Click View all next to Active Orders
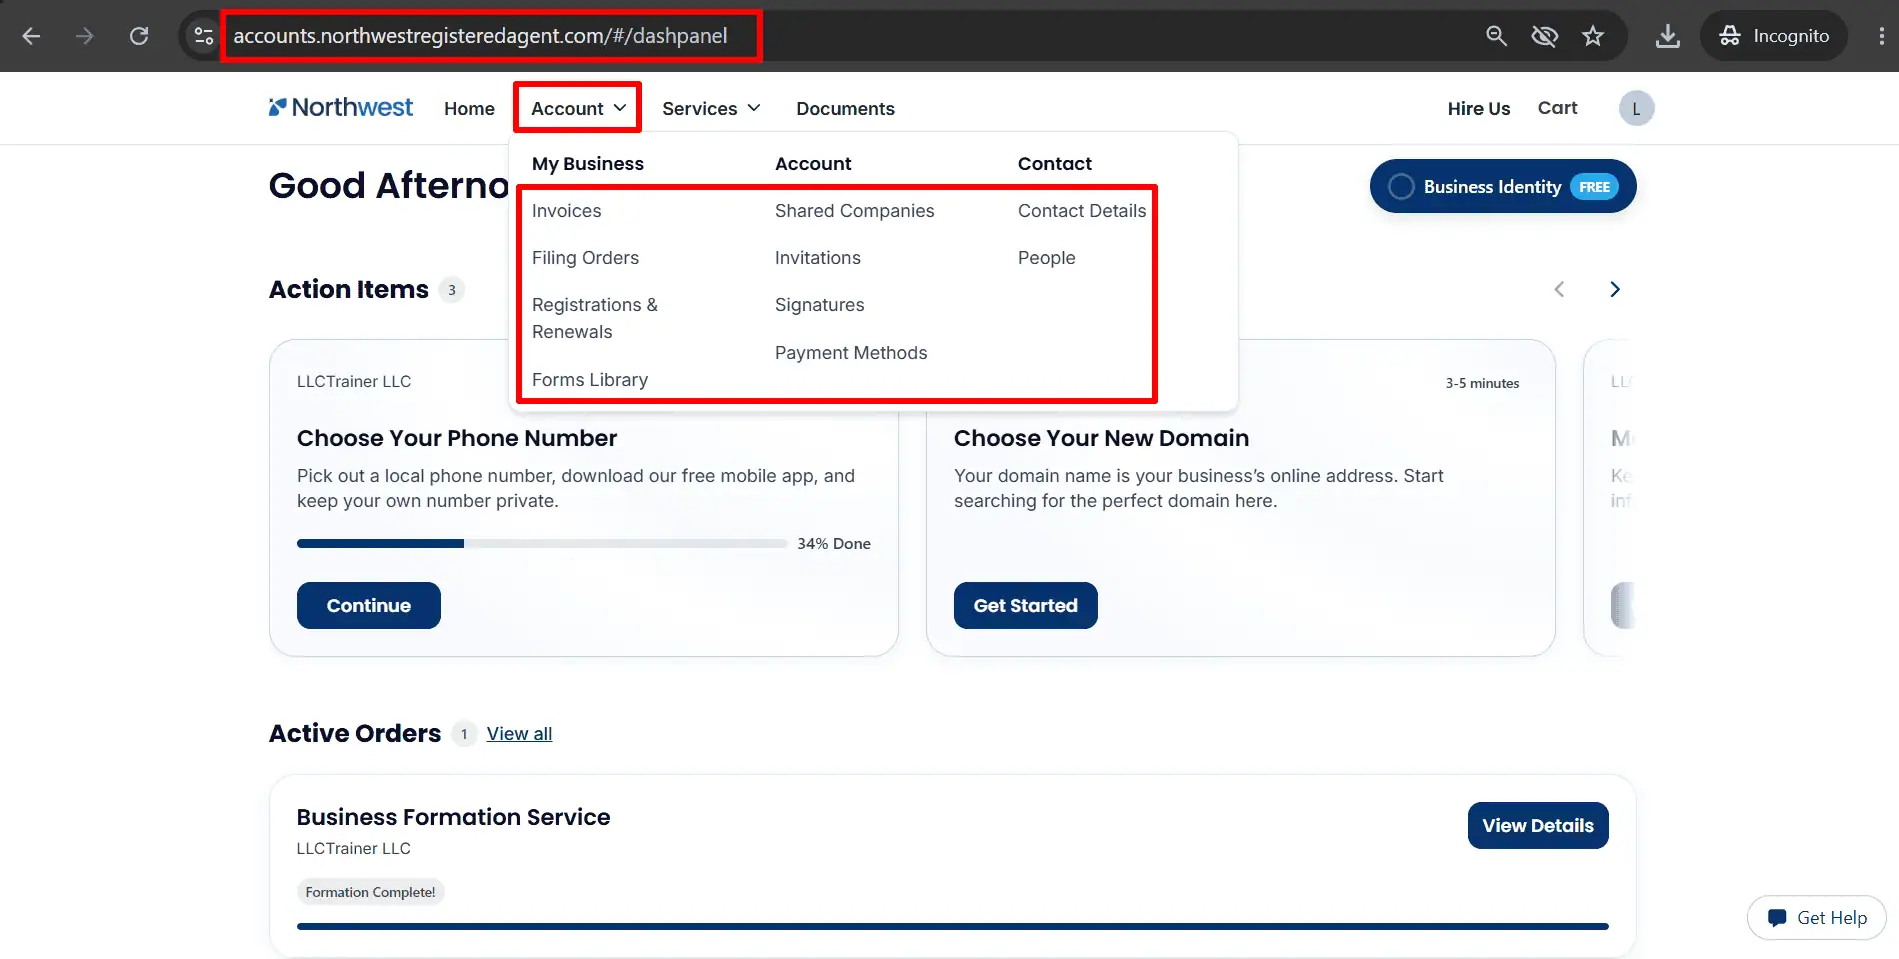1899x959 pixels. tap(519, 733)
